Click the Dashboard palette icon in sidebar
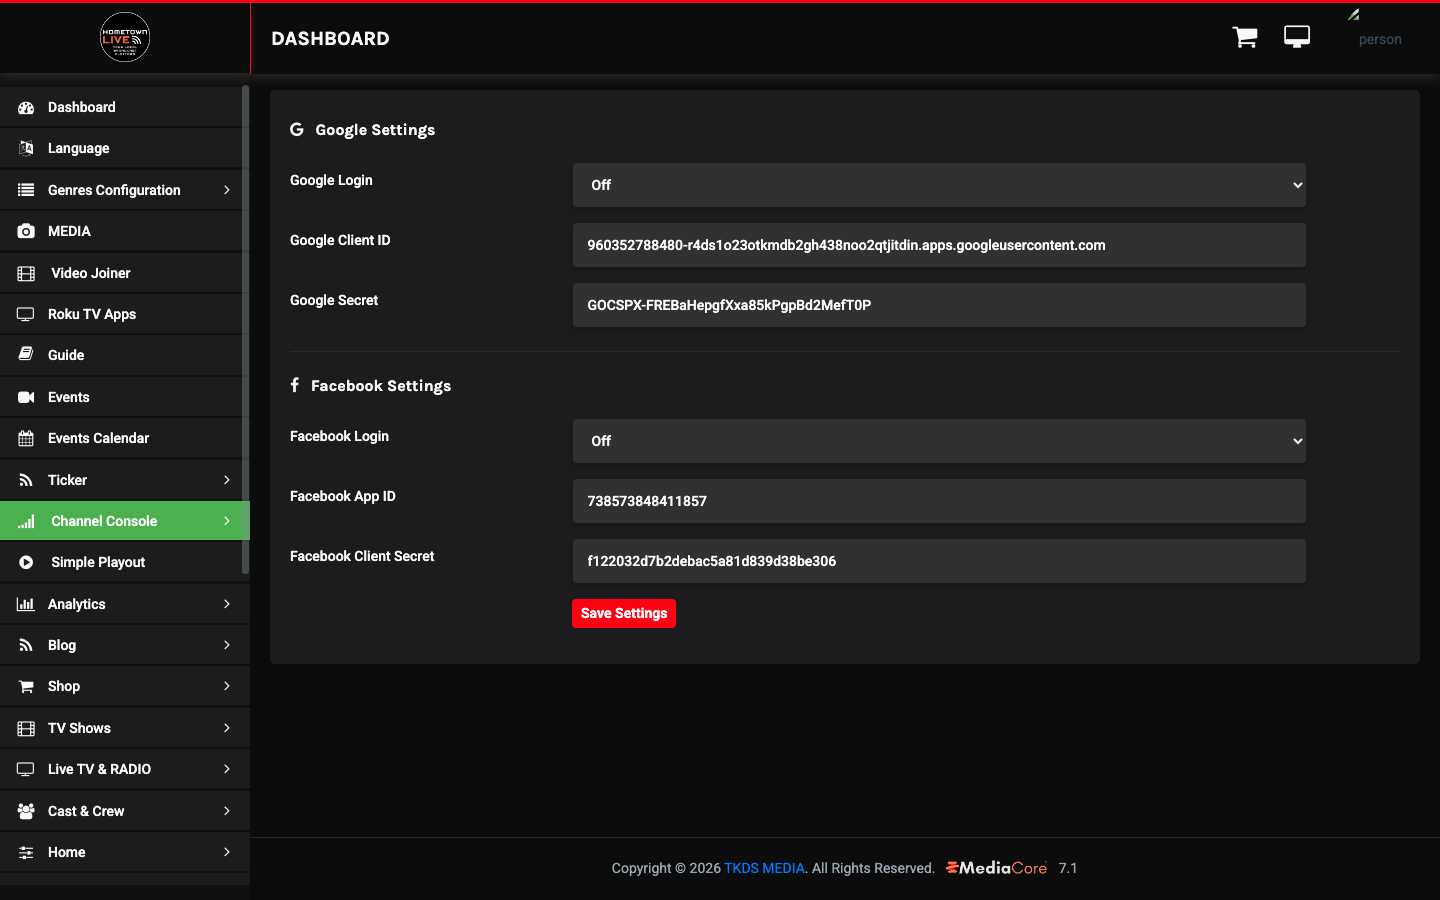 26,107
